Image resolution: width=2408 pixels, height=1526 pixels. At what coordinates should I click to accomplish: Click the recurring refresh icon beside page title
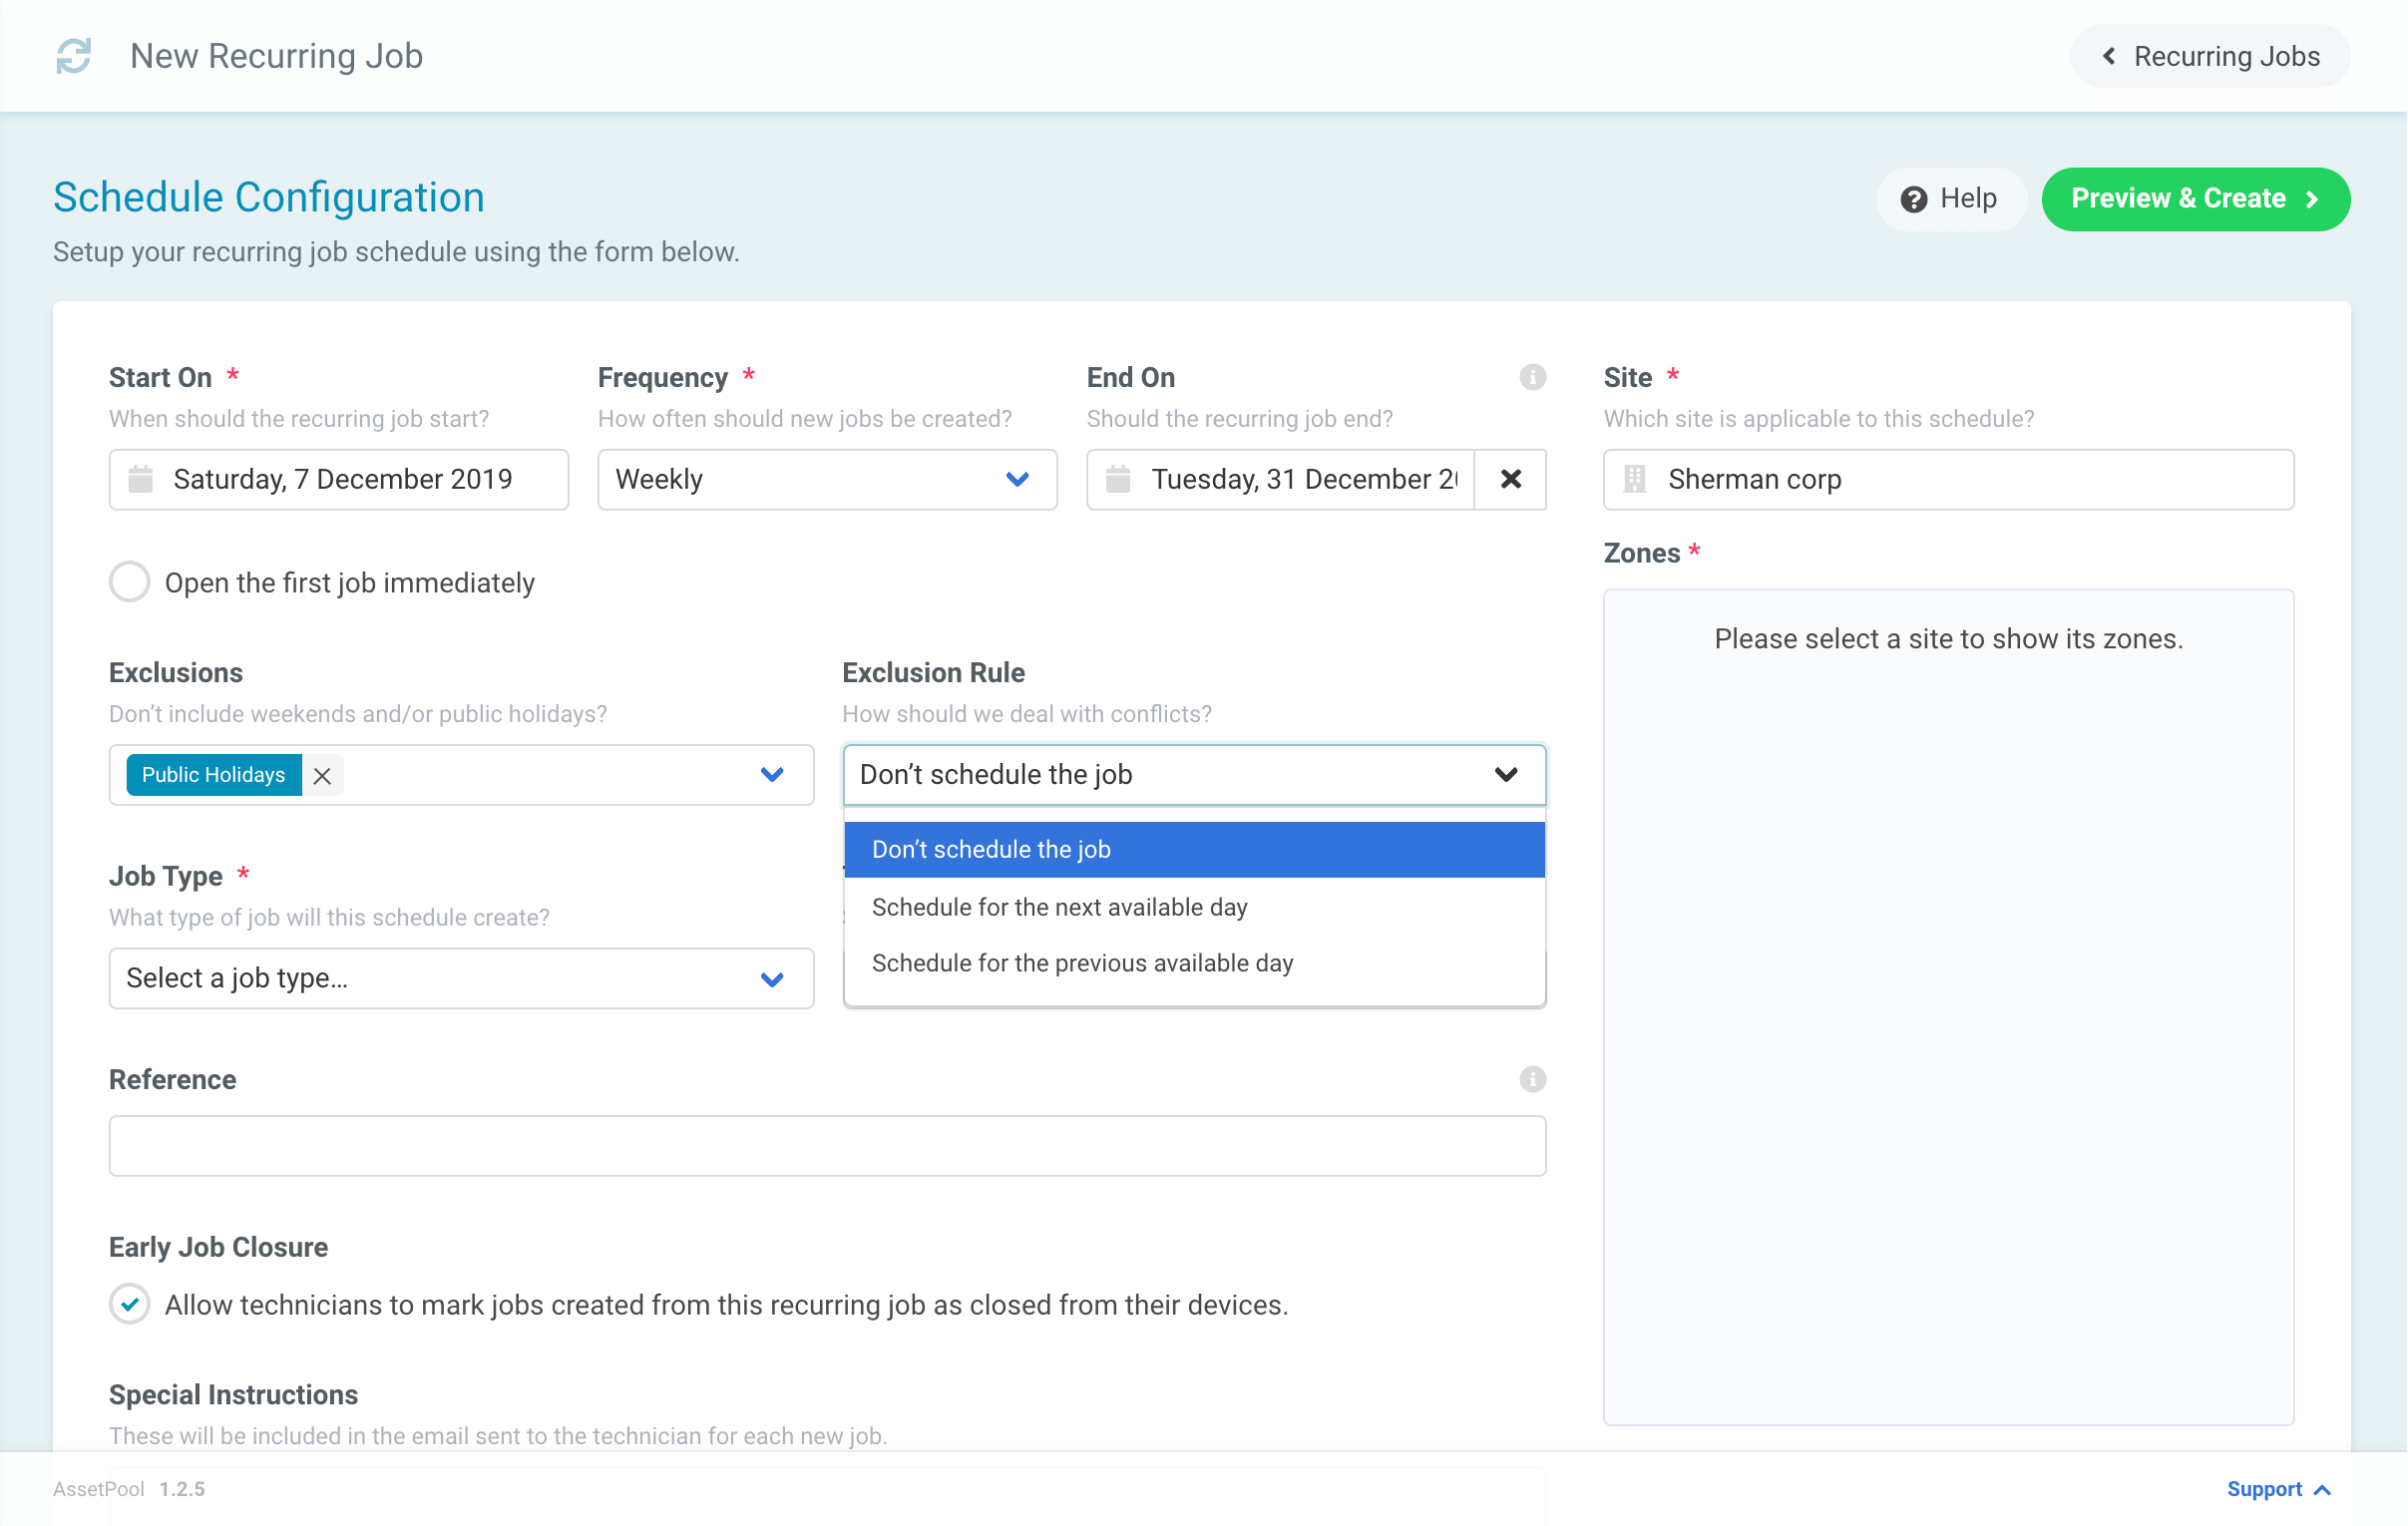point(73,56)
